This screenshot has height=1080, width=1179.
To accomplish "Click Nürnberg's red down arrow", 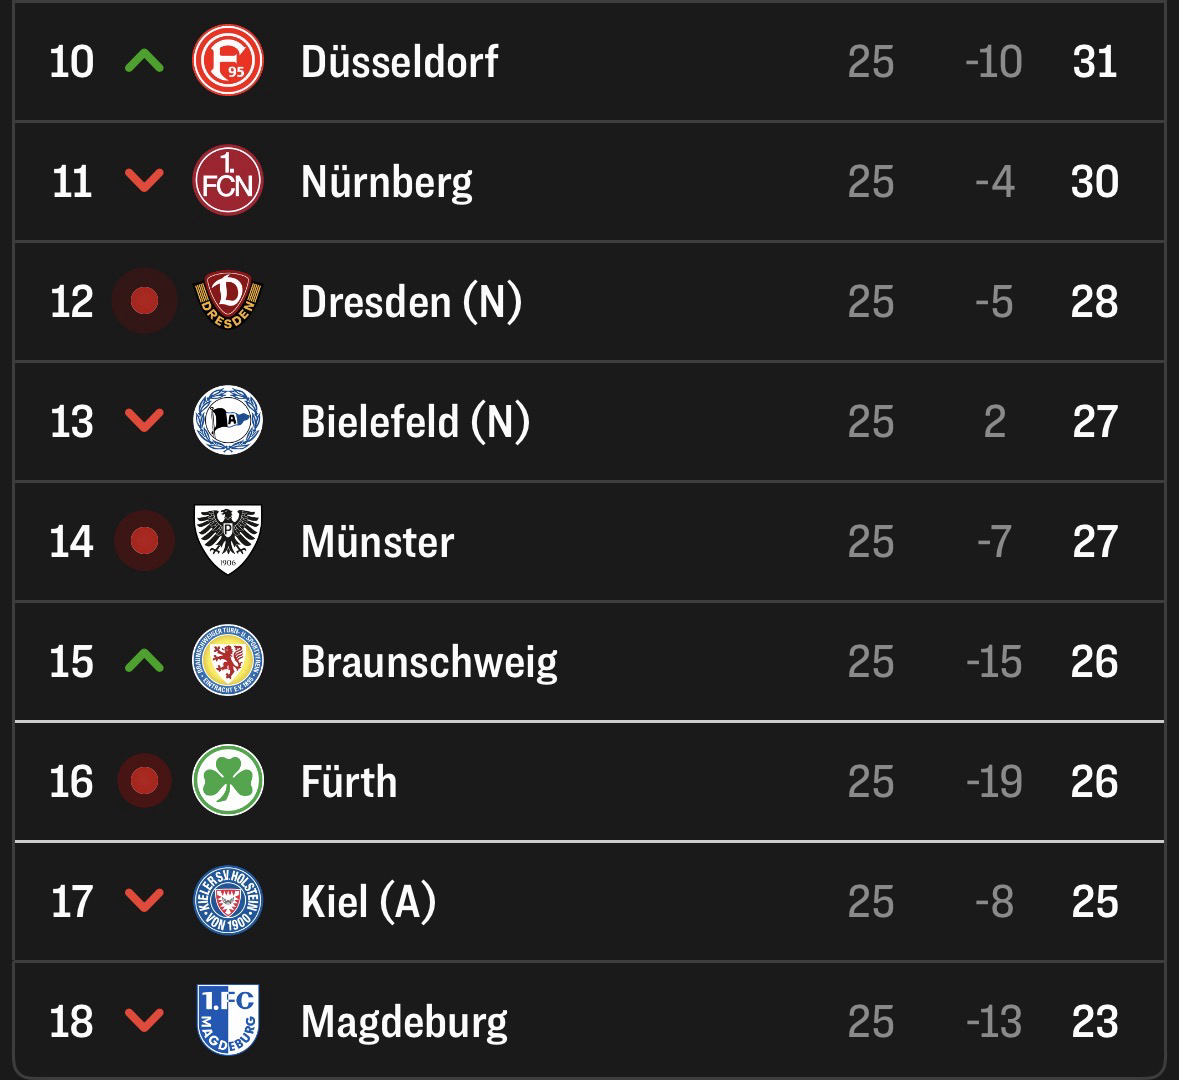I will [144, 181].
